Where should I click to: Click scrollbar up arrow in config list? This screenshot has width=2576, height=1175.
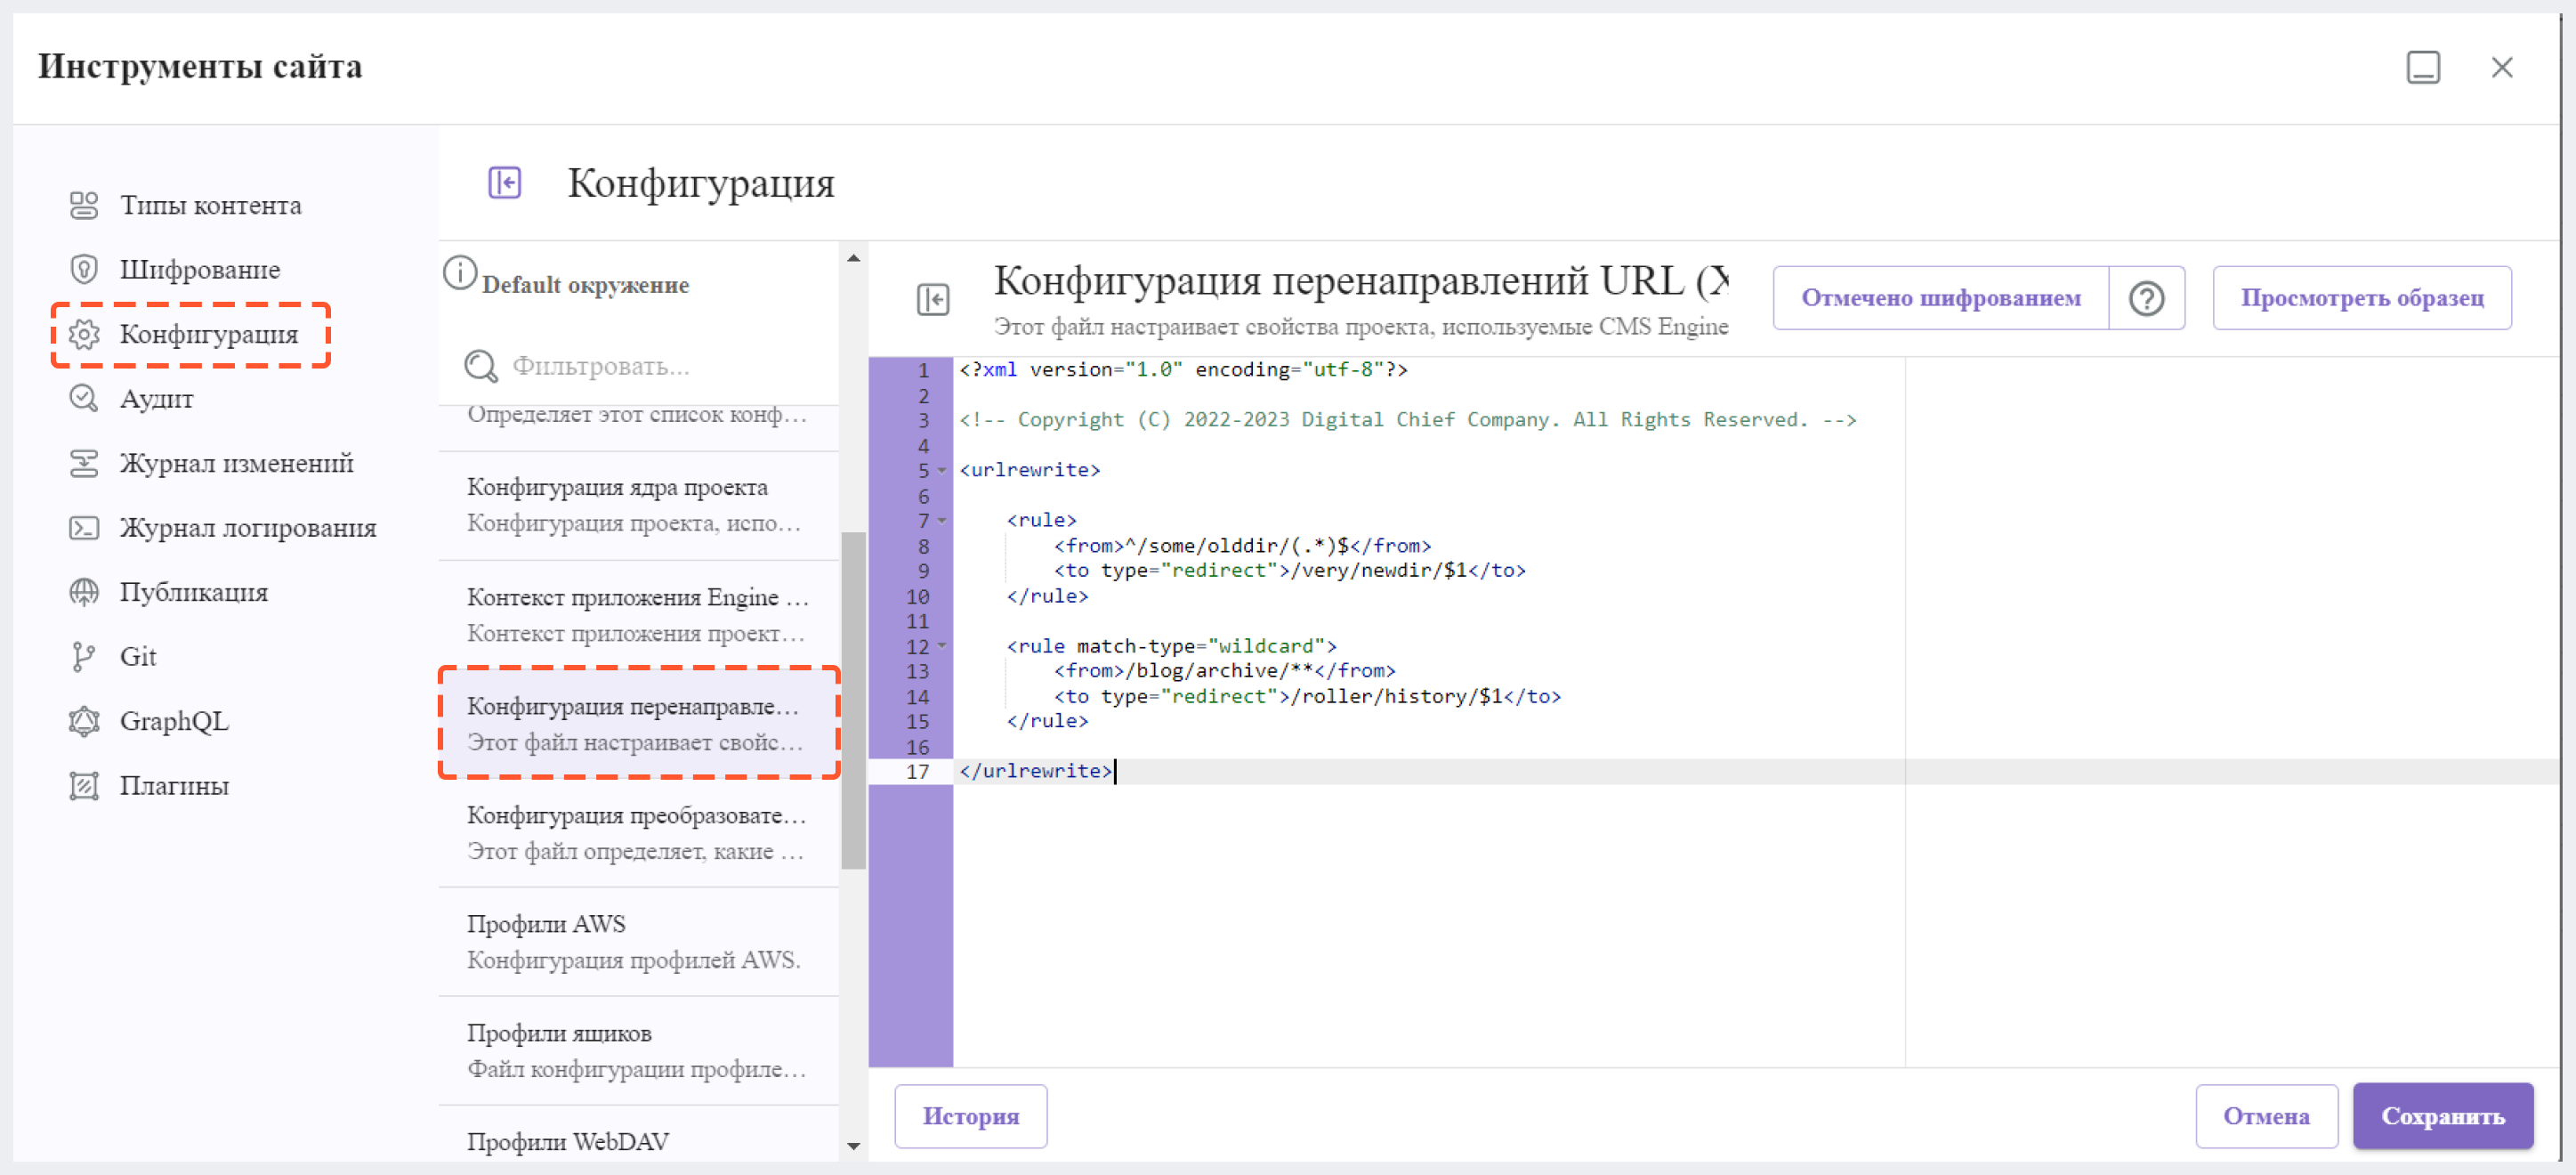tap(853, 258)
